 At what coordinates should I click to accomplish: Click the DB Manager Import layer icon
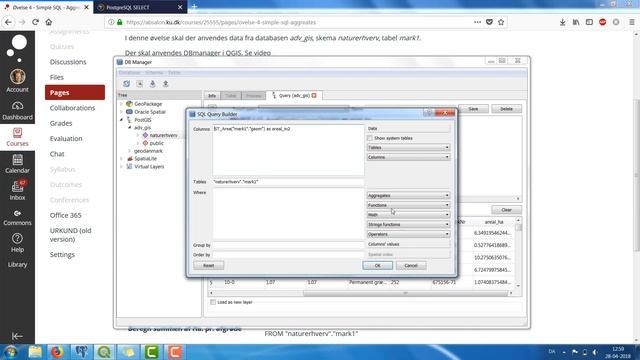click(153, 84)
